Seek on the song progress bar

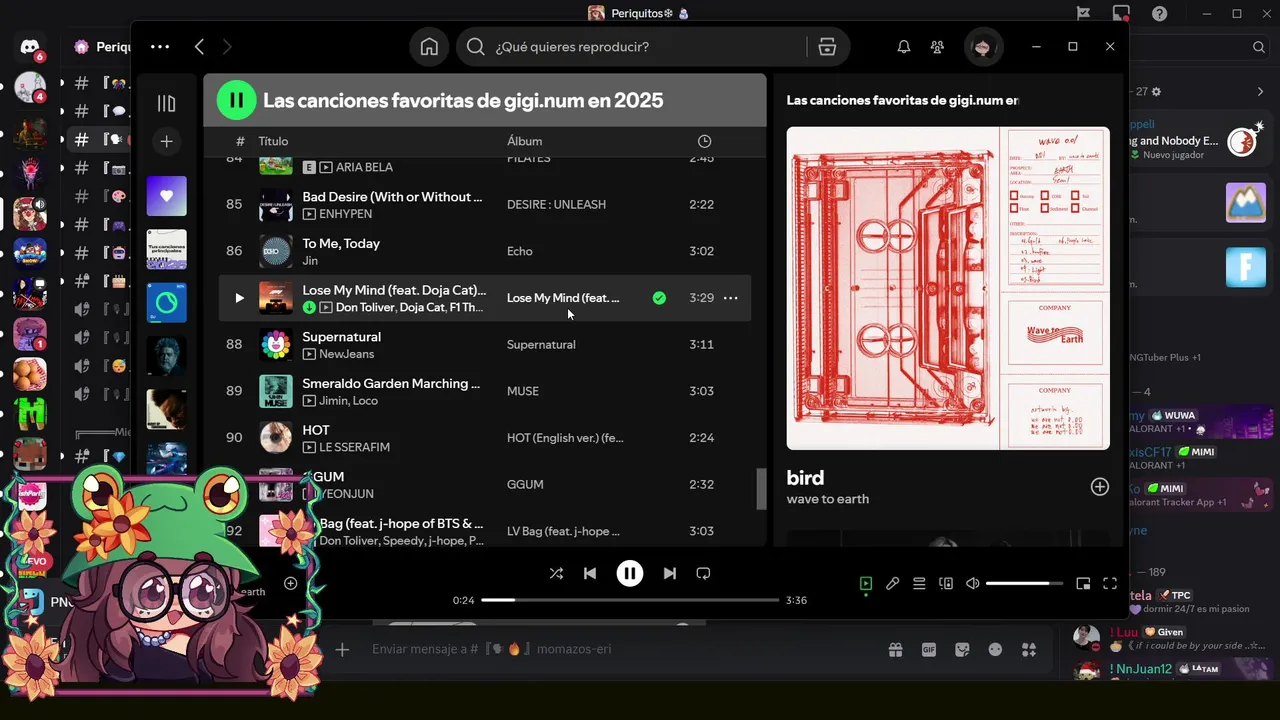630,600
